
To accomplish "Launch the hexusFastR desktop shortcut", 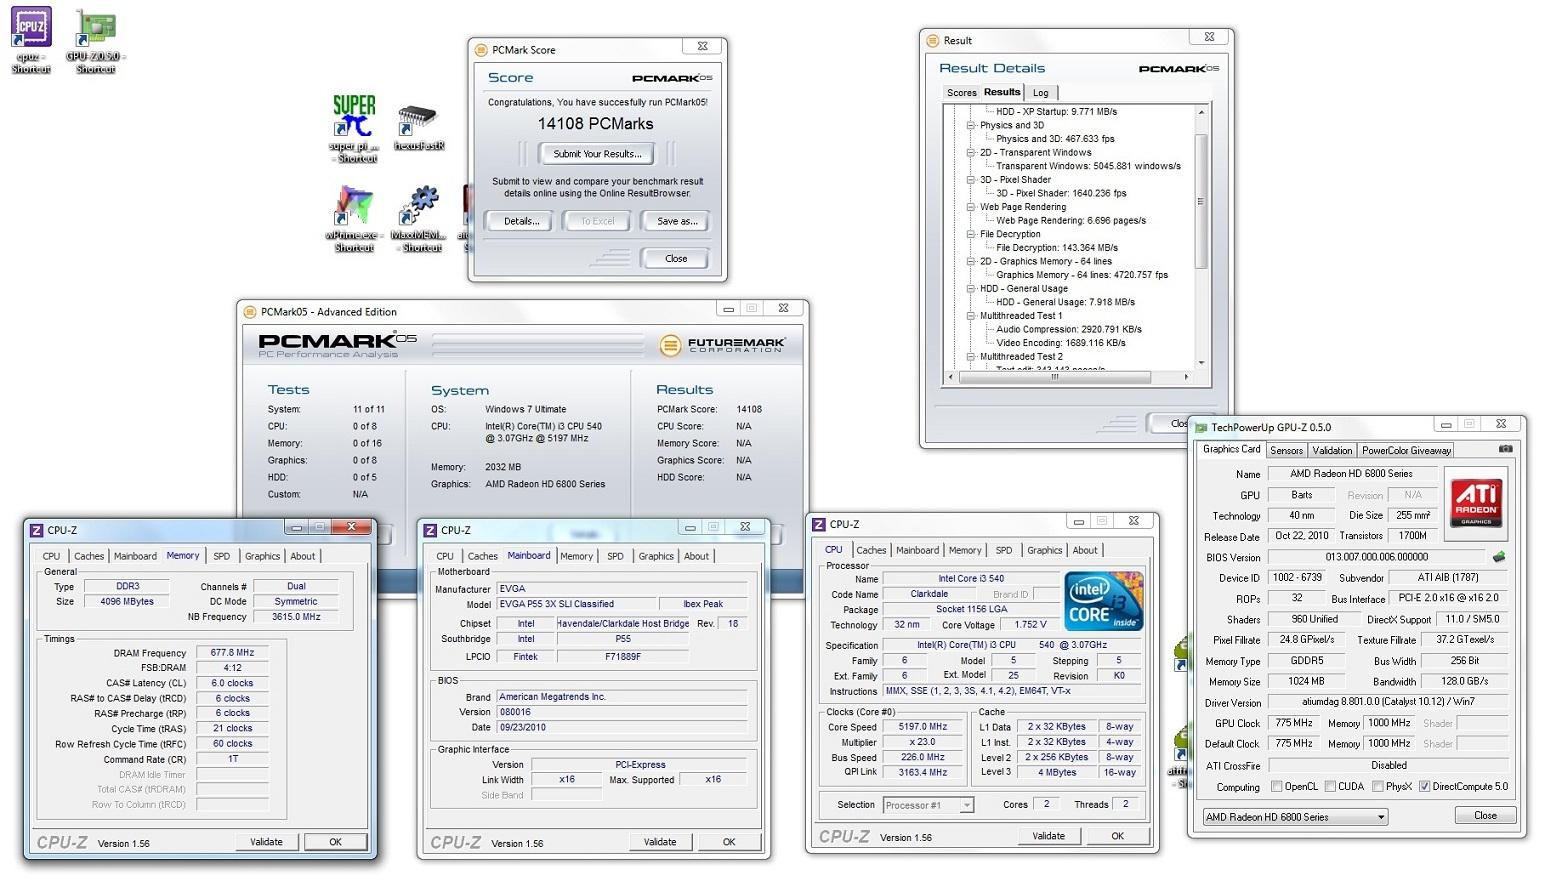I will 419,127.
